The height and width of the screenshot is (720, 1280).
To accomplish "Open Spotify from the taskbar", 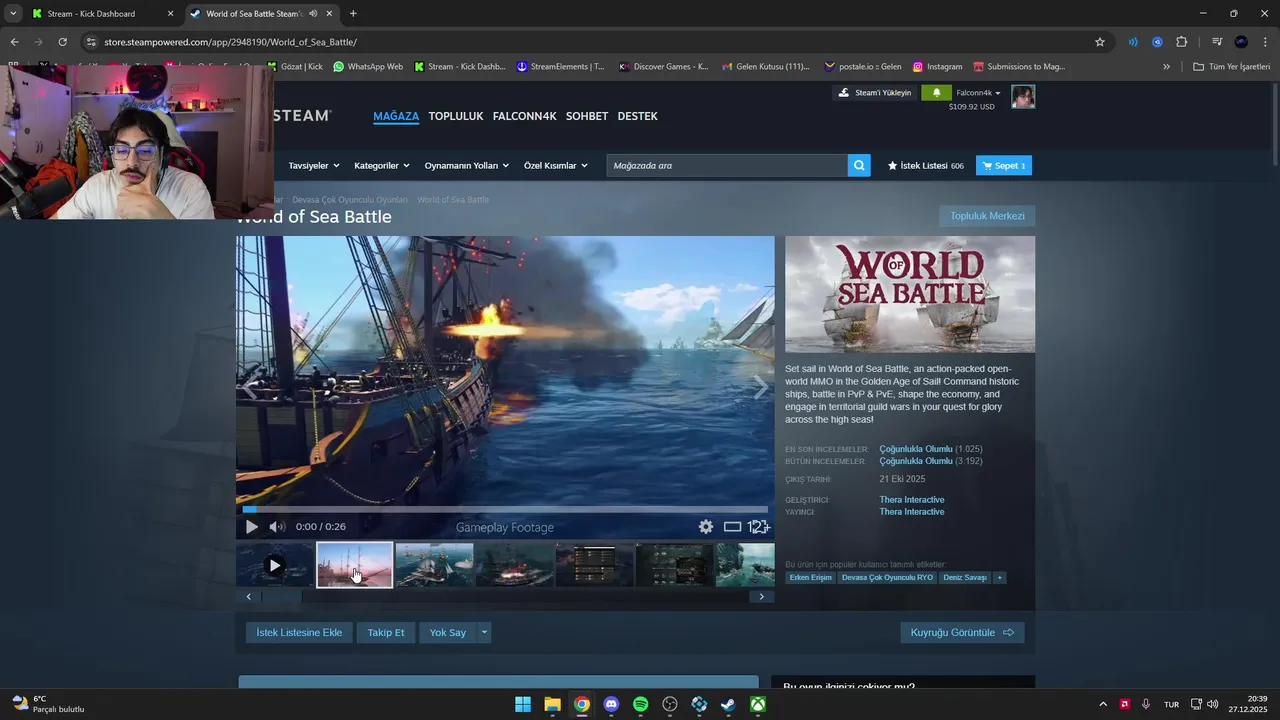I will coord(641,704).
